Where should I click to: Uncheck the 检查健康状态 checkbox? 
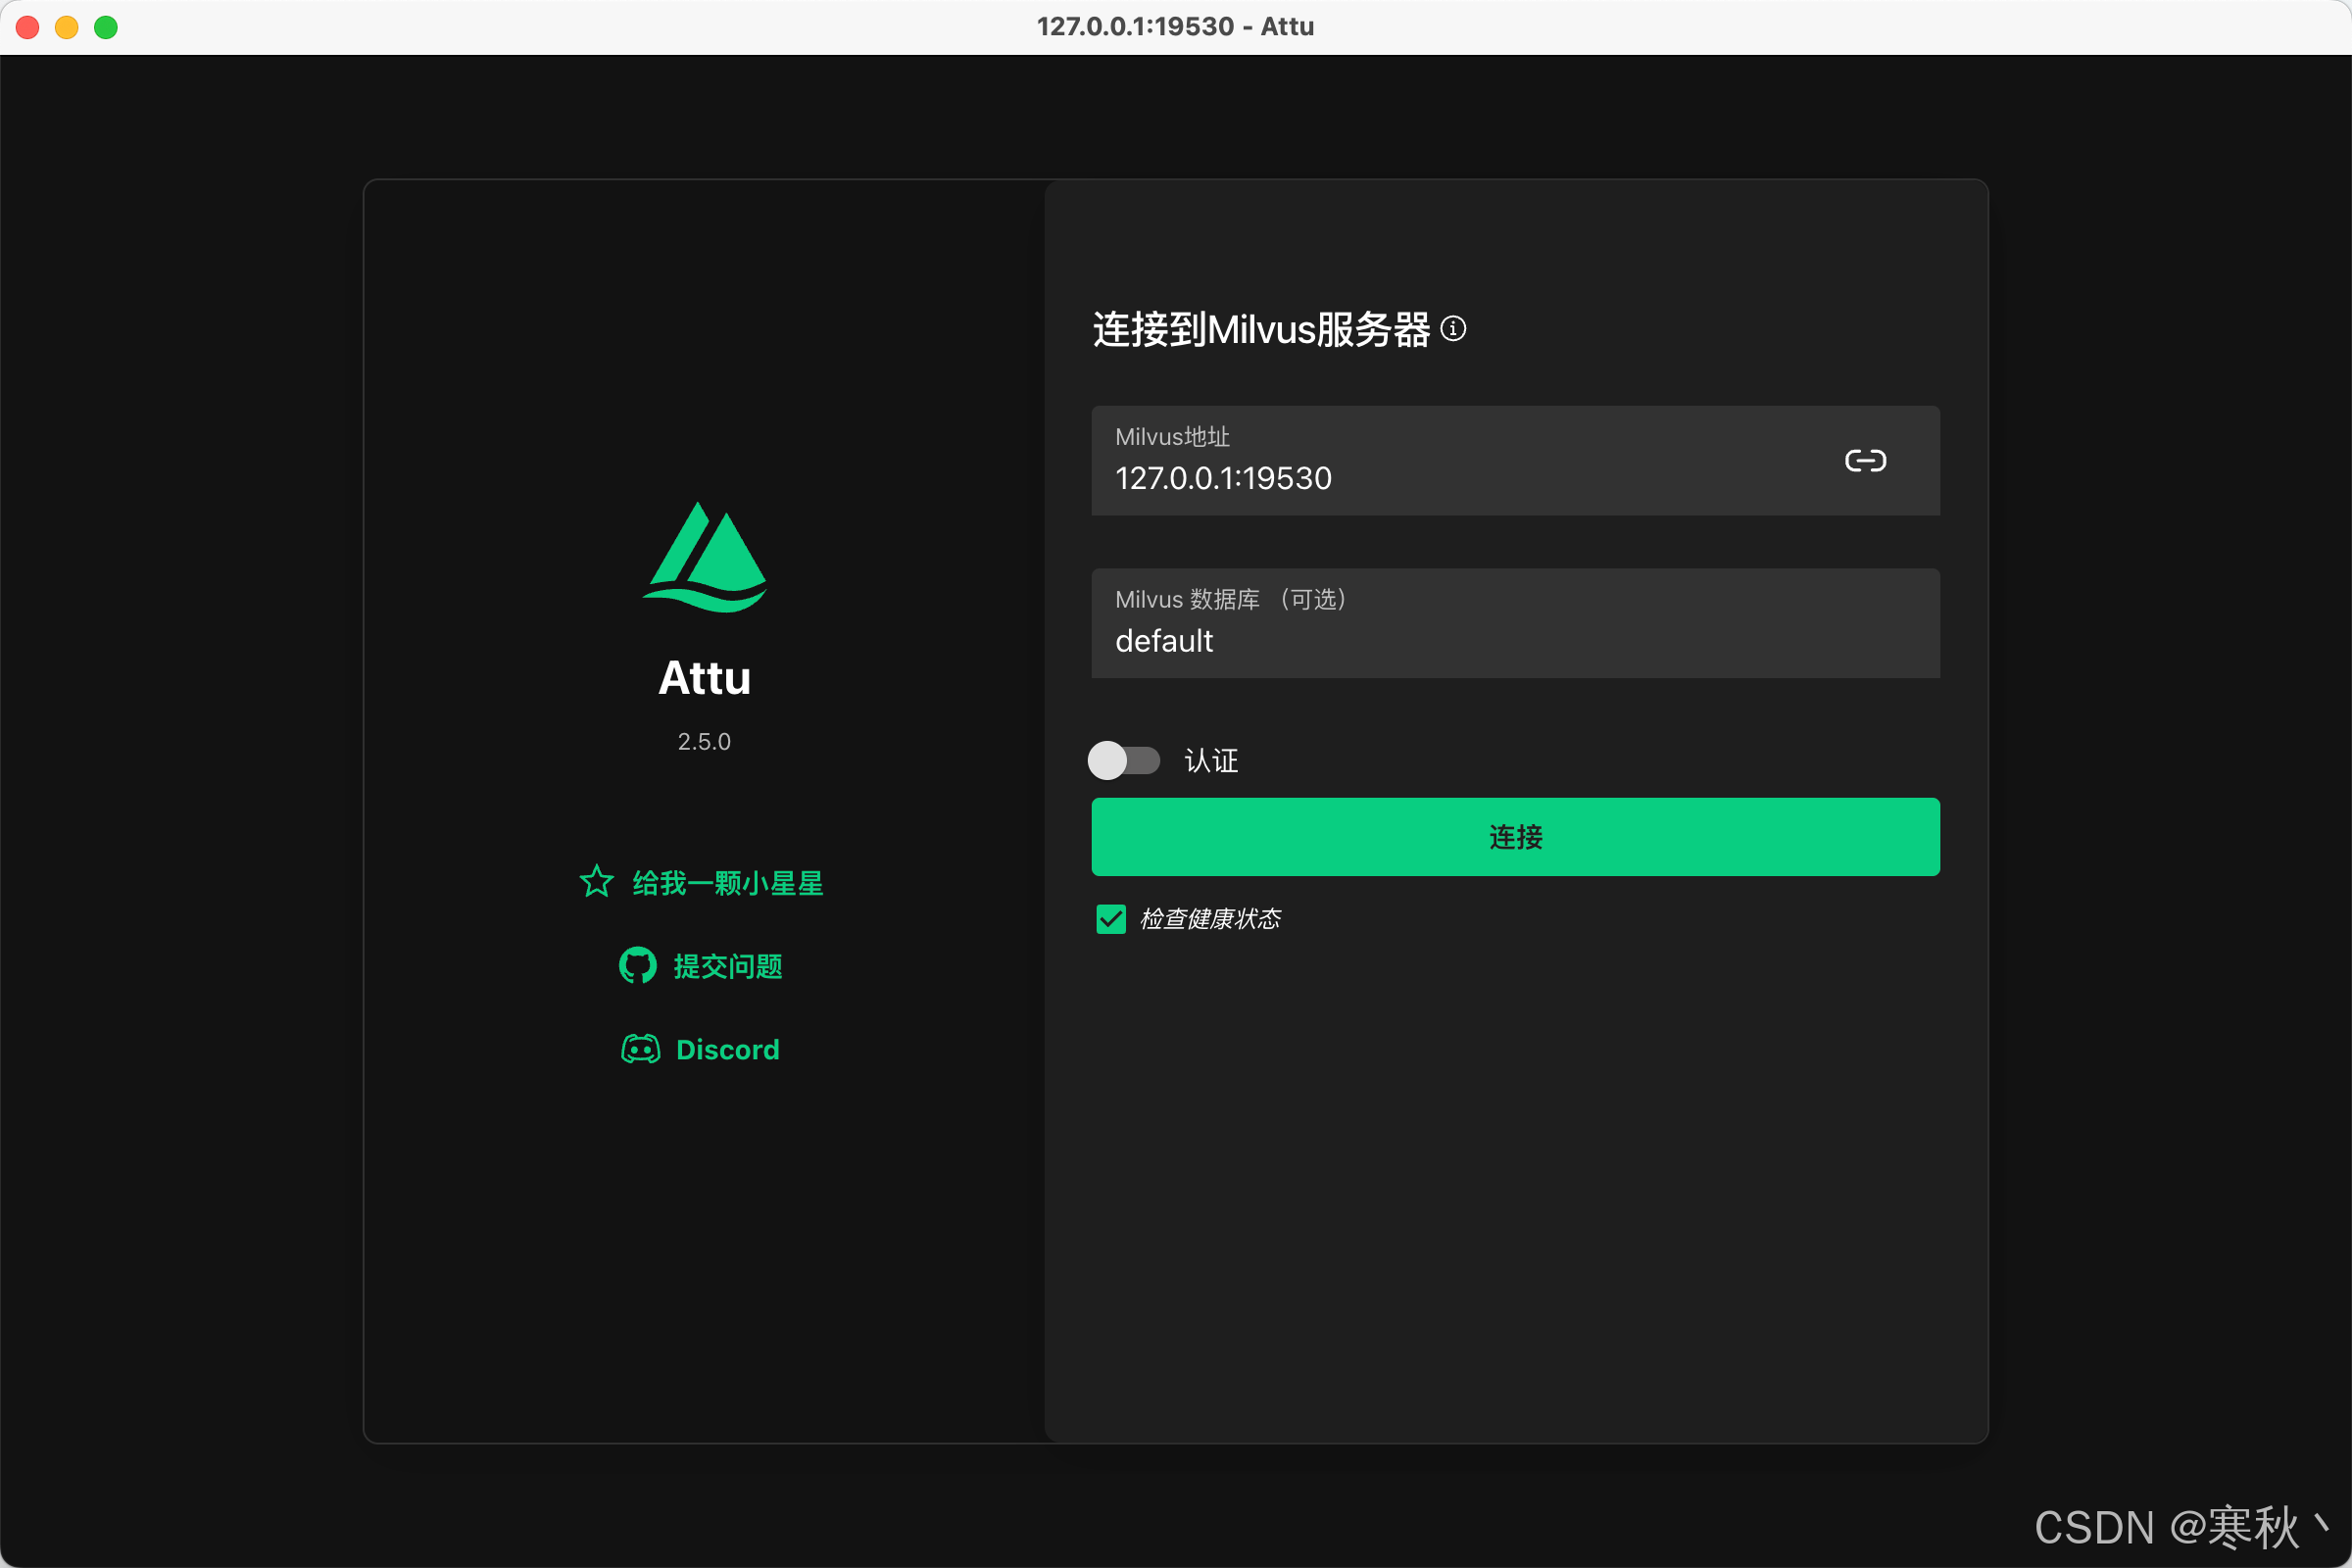[x=1111, y=919]
